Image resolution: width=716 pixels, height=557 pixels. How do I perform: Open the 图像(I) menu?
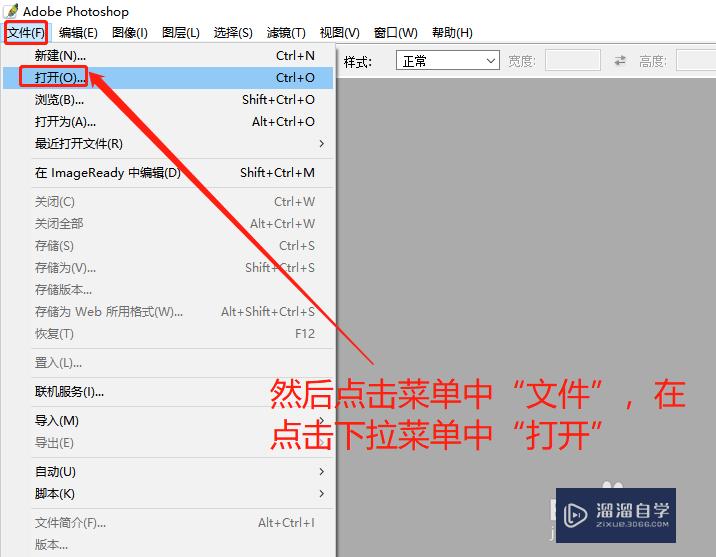coord(130,32)
